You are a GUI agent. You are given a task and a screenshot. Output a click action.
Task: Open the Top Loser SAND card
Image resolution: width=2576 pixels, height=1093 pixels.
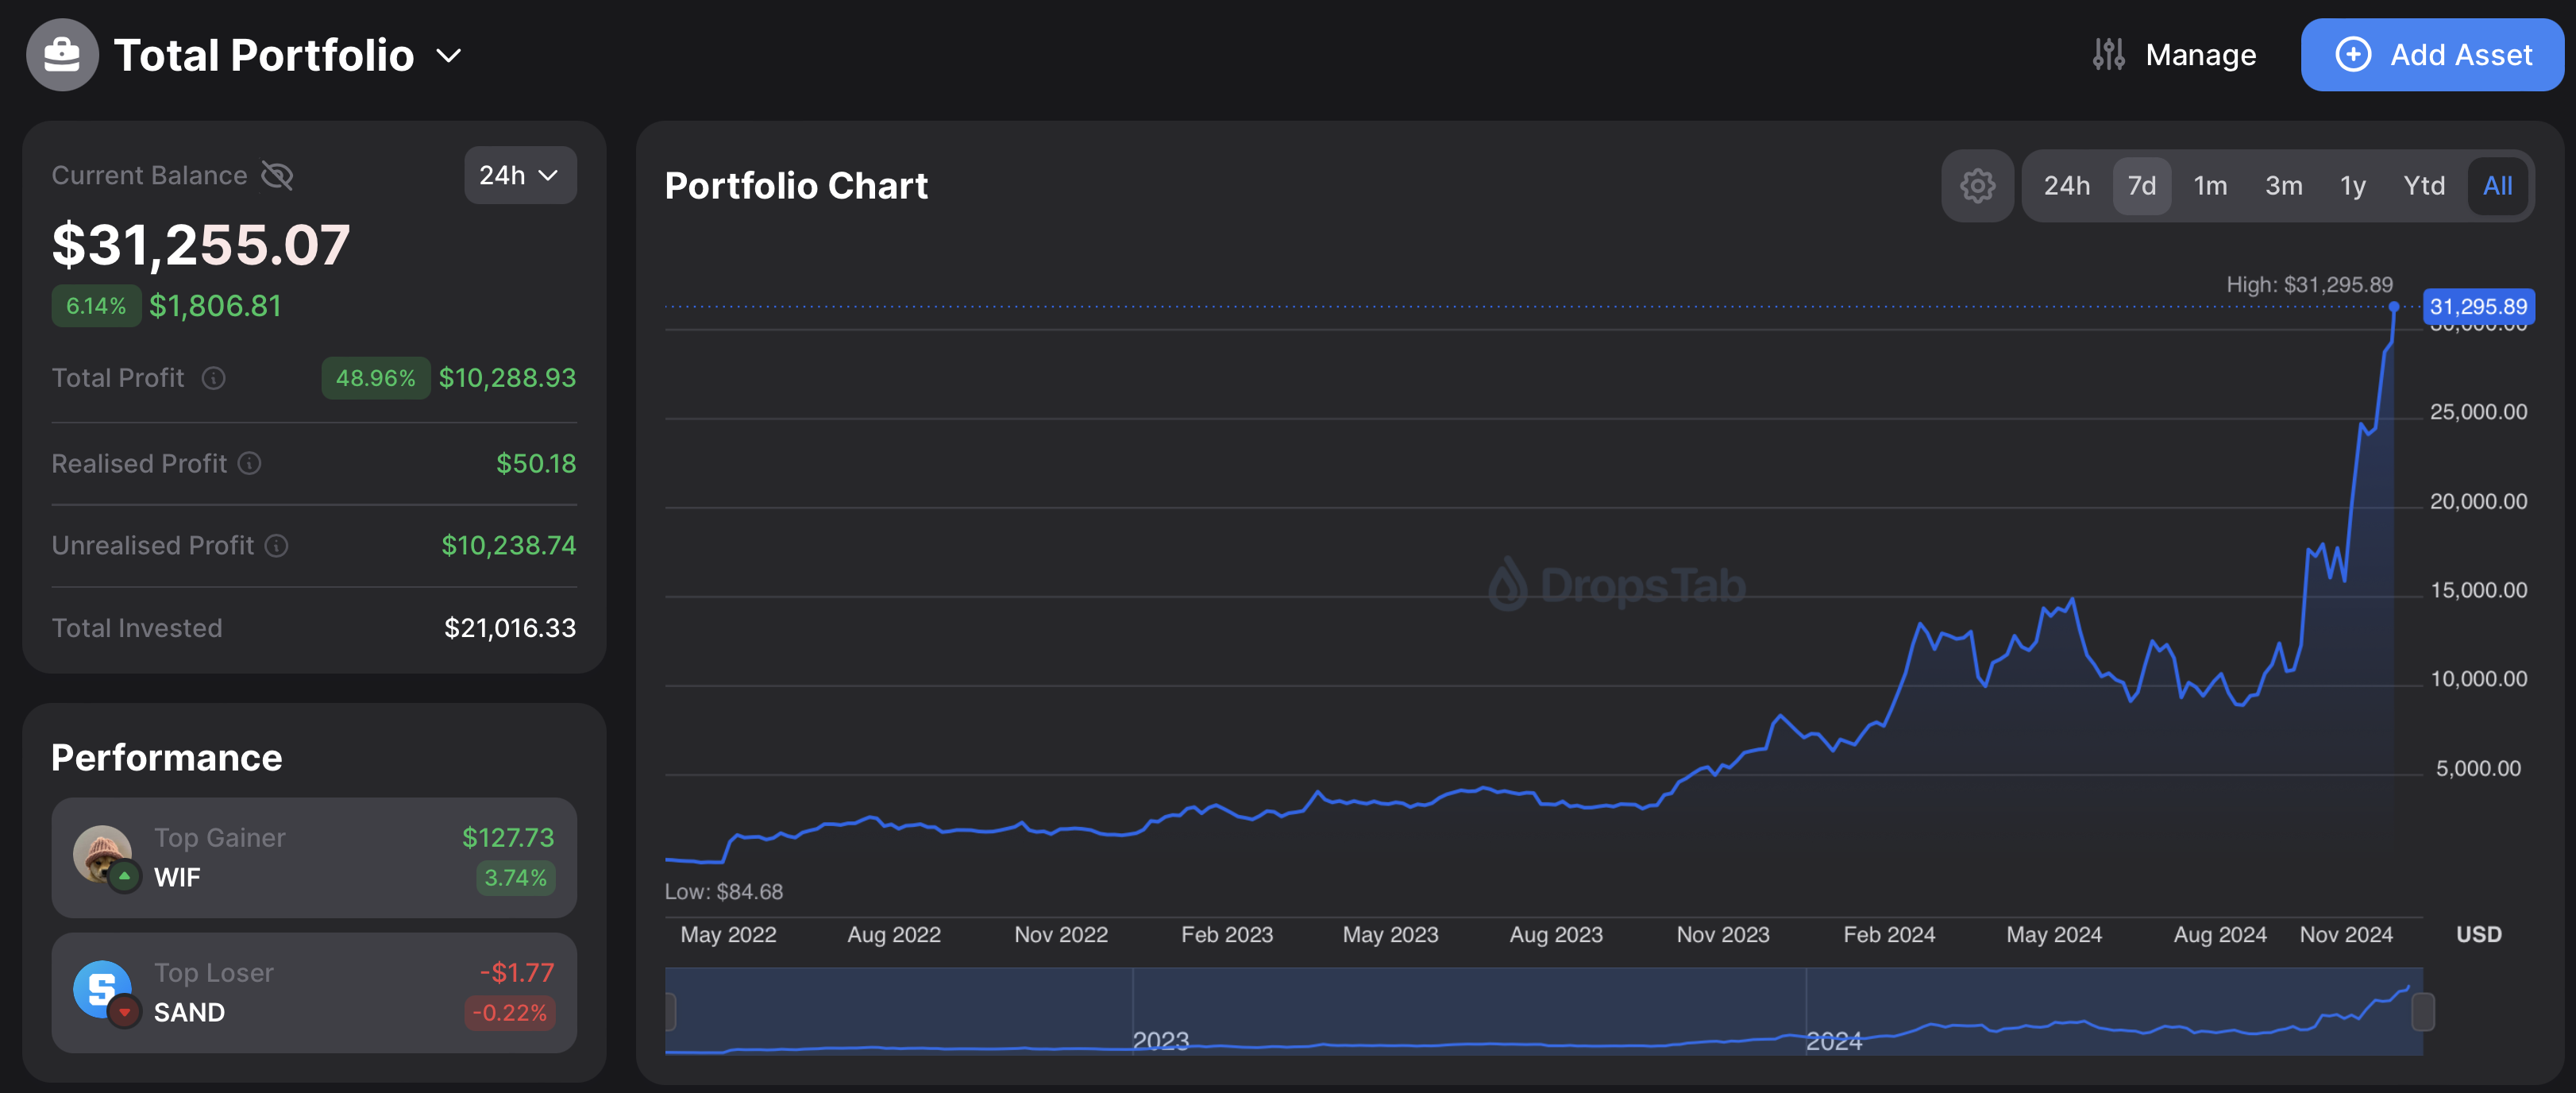pos(314,993)
